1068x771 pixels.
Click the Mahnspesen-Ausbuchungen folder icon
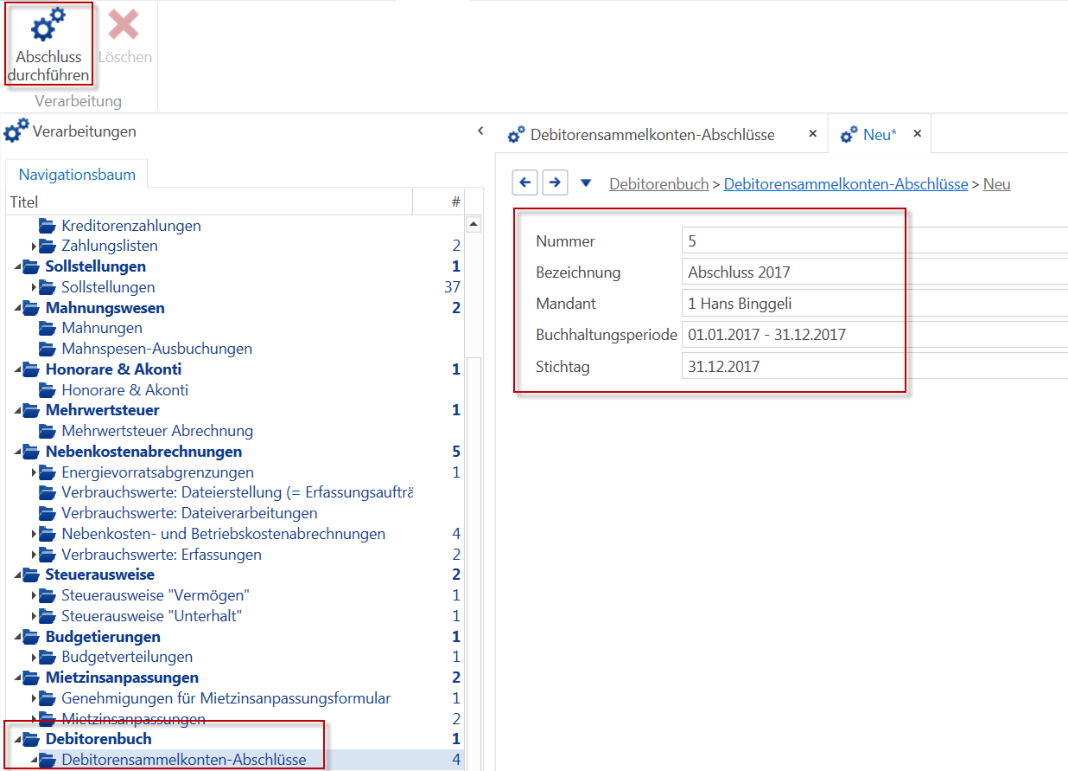coord(47,349)
